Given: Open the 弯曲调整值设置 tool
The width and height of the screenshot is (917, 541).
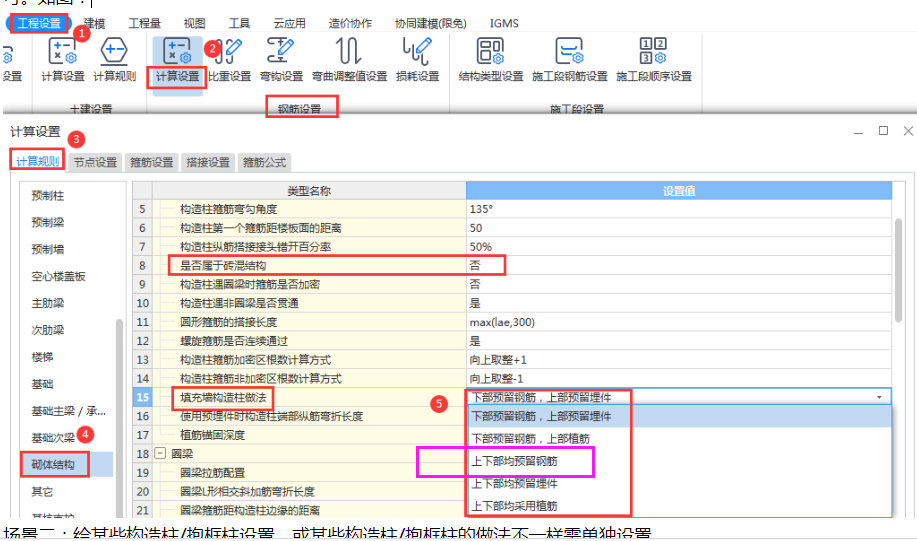Looking at the screenshot, I should tap(349, 60).
